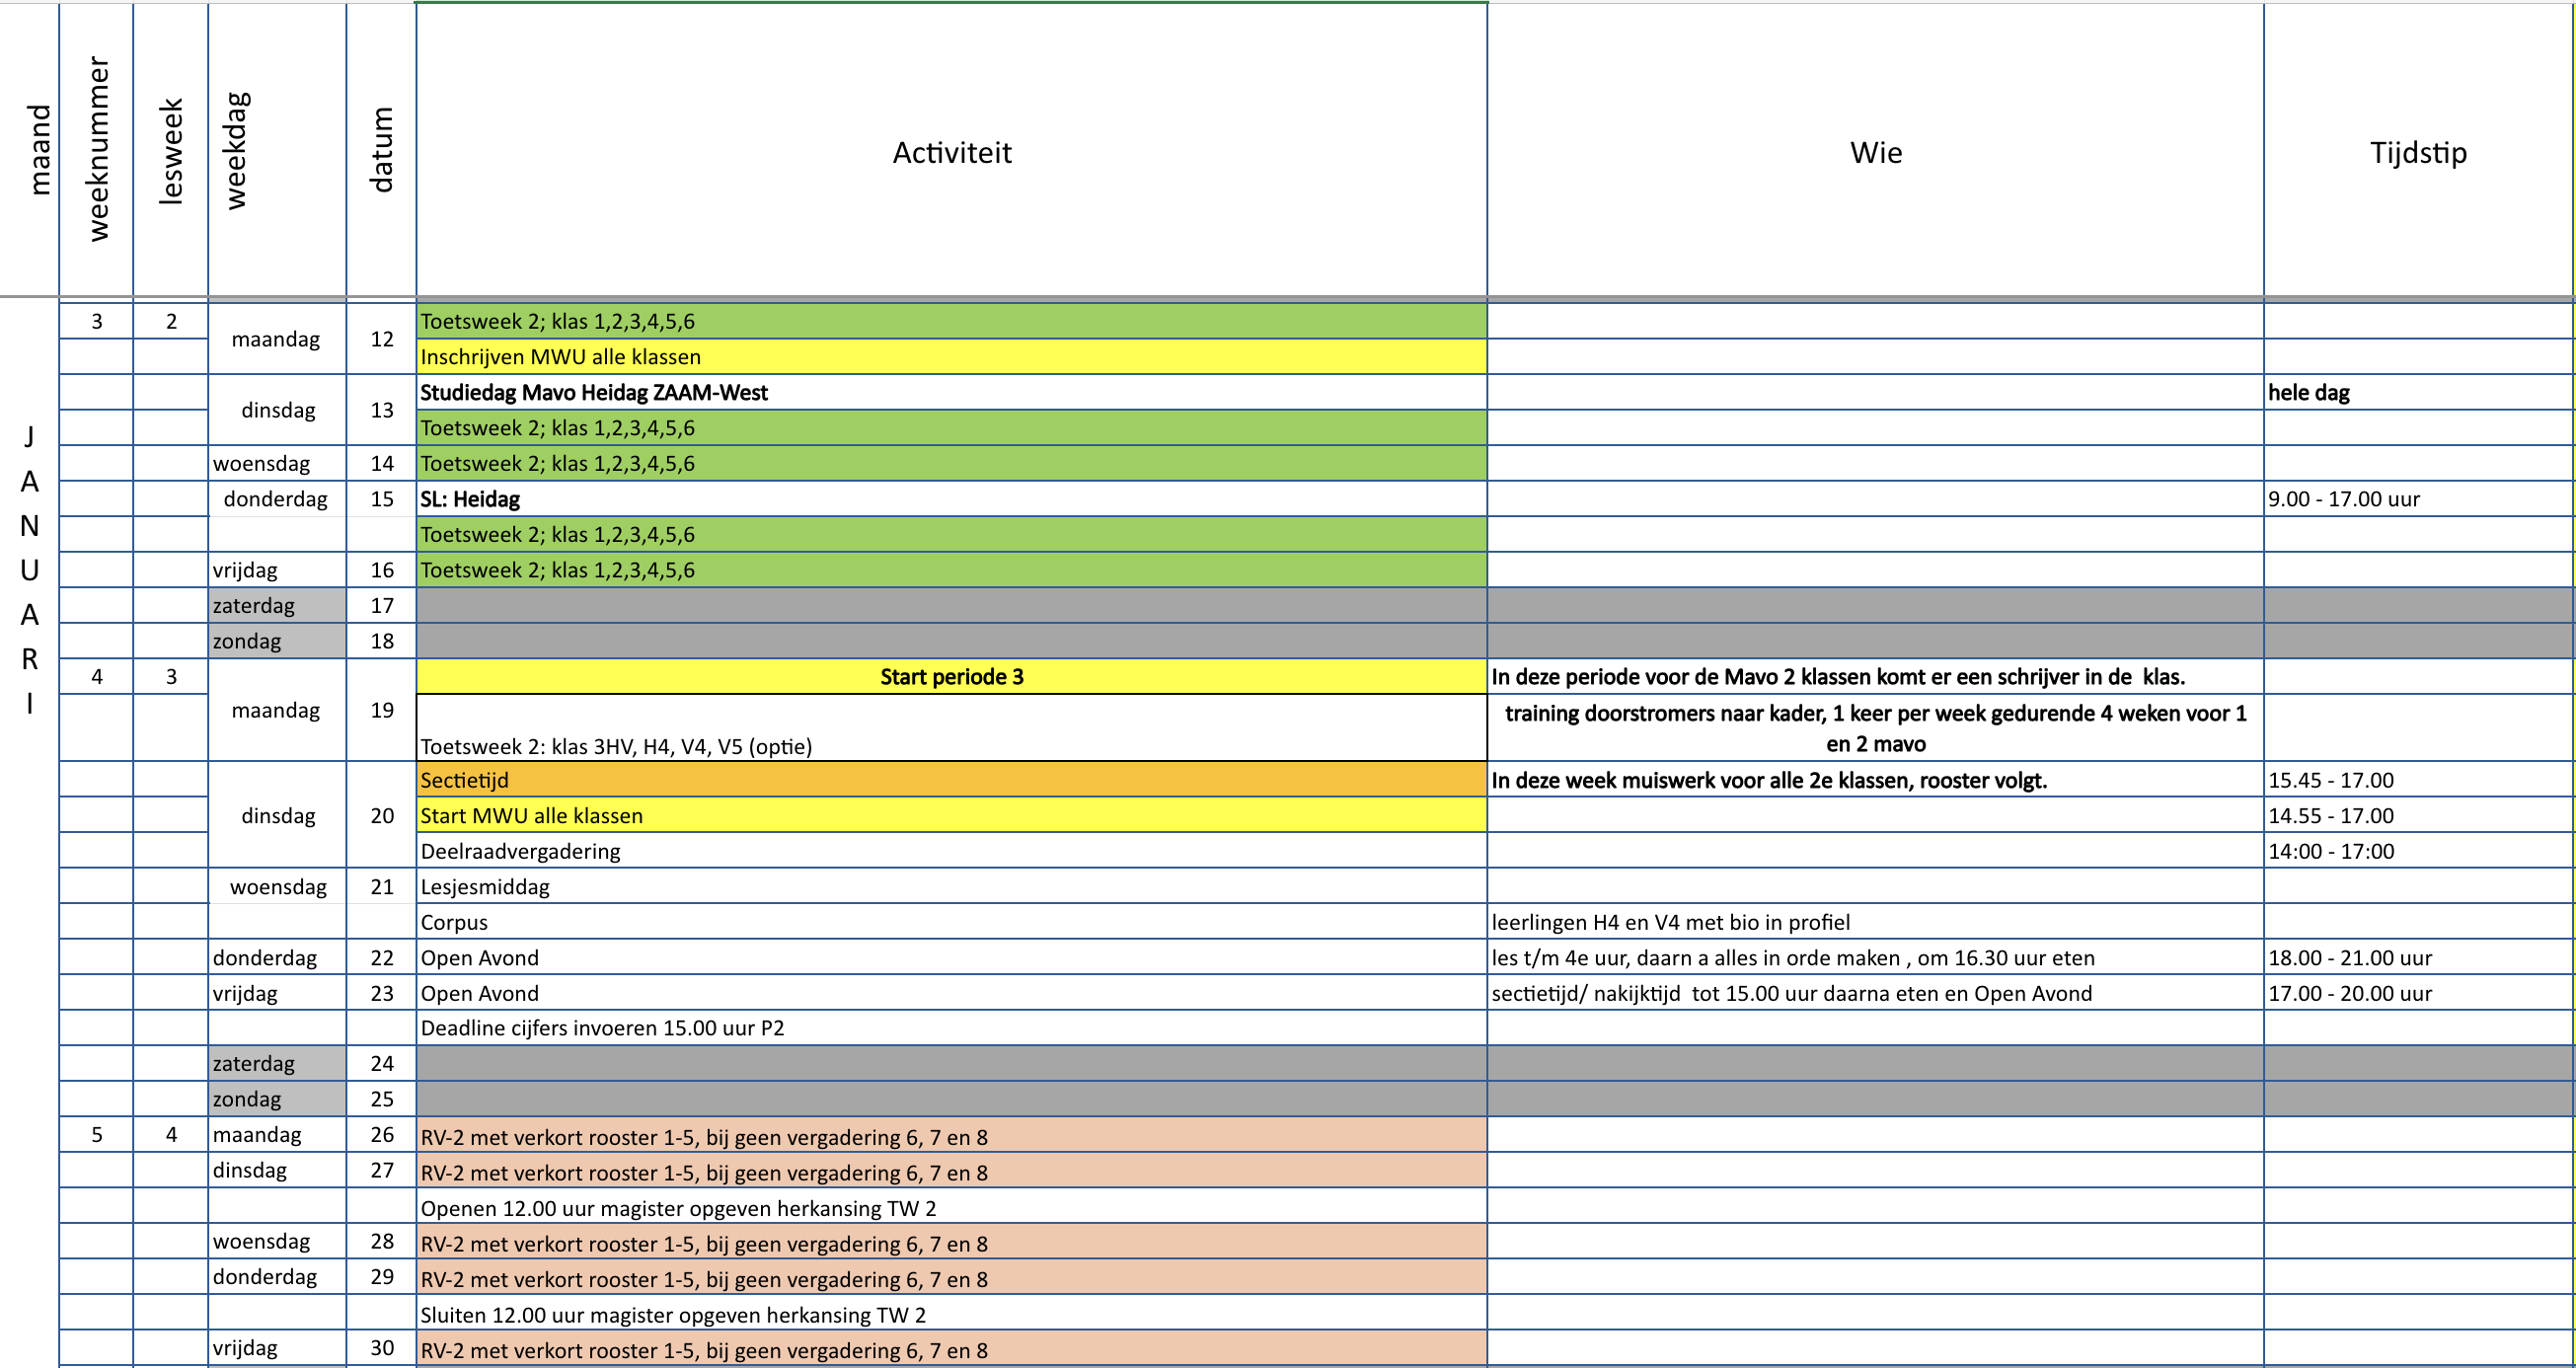Image resolution: width=2576 pixels, height=1368 pixels.
Task: Click the Deelraadvergadering activity cell
Action: click(951, 851)
